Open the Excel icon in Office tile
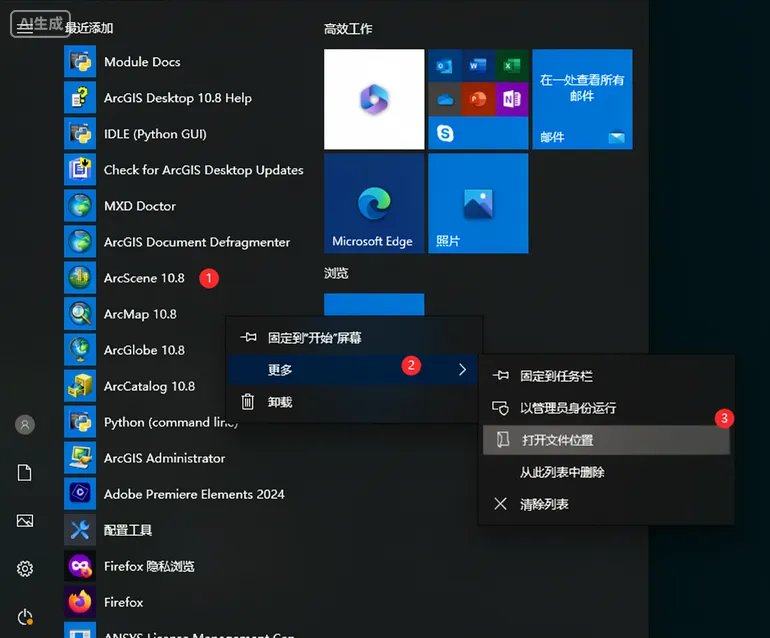770x638 pixels. click(512, 65)
